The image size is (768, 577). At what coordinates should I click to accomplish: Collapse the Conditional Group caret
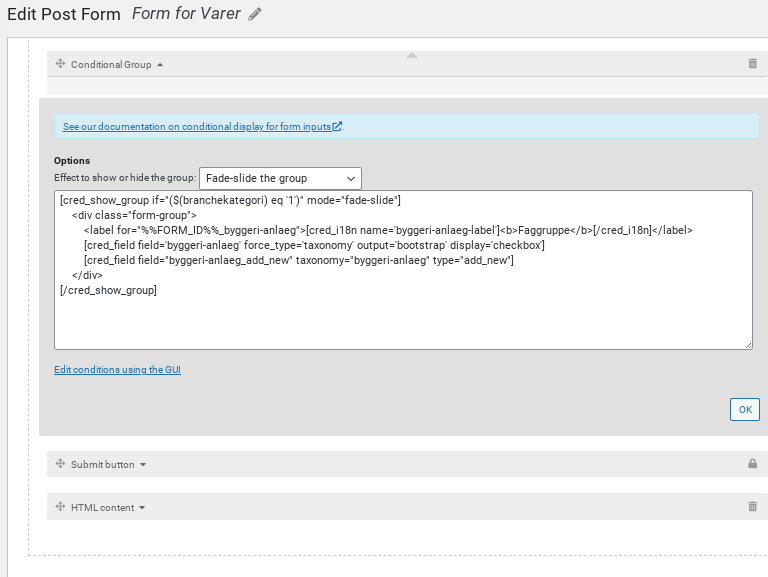[160, 65]
